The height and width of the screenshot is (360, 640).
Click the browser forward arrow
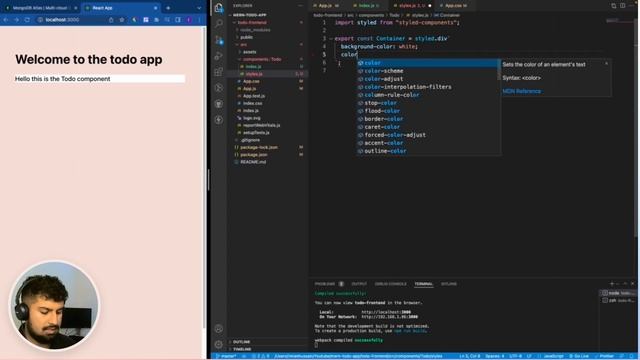16,20
